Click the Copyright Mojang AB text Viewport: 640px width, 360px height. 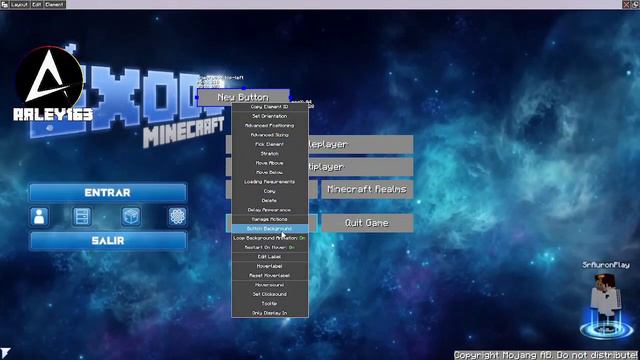tap(546, 355)
